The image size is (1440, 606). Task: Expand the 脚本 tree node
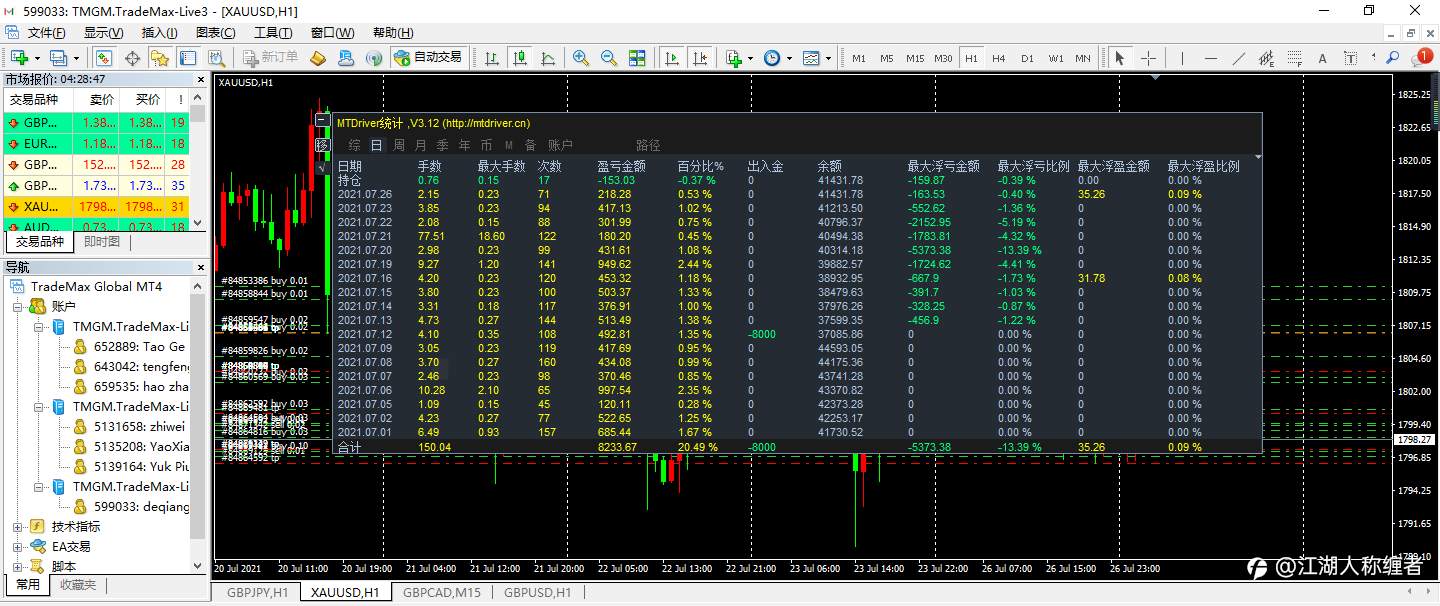pyautogui.click(x=17, y=566)
